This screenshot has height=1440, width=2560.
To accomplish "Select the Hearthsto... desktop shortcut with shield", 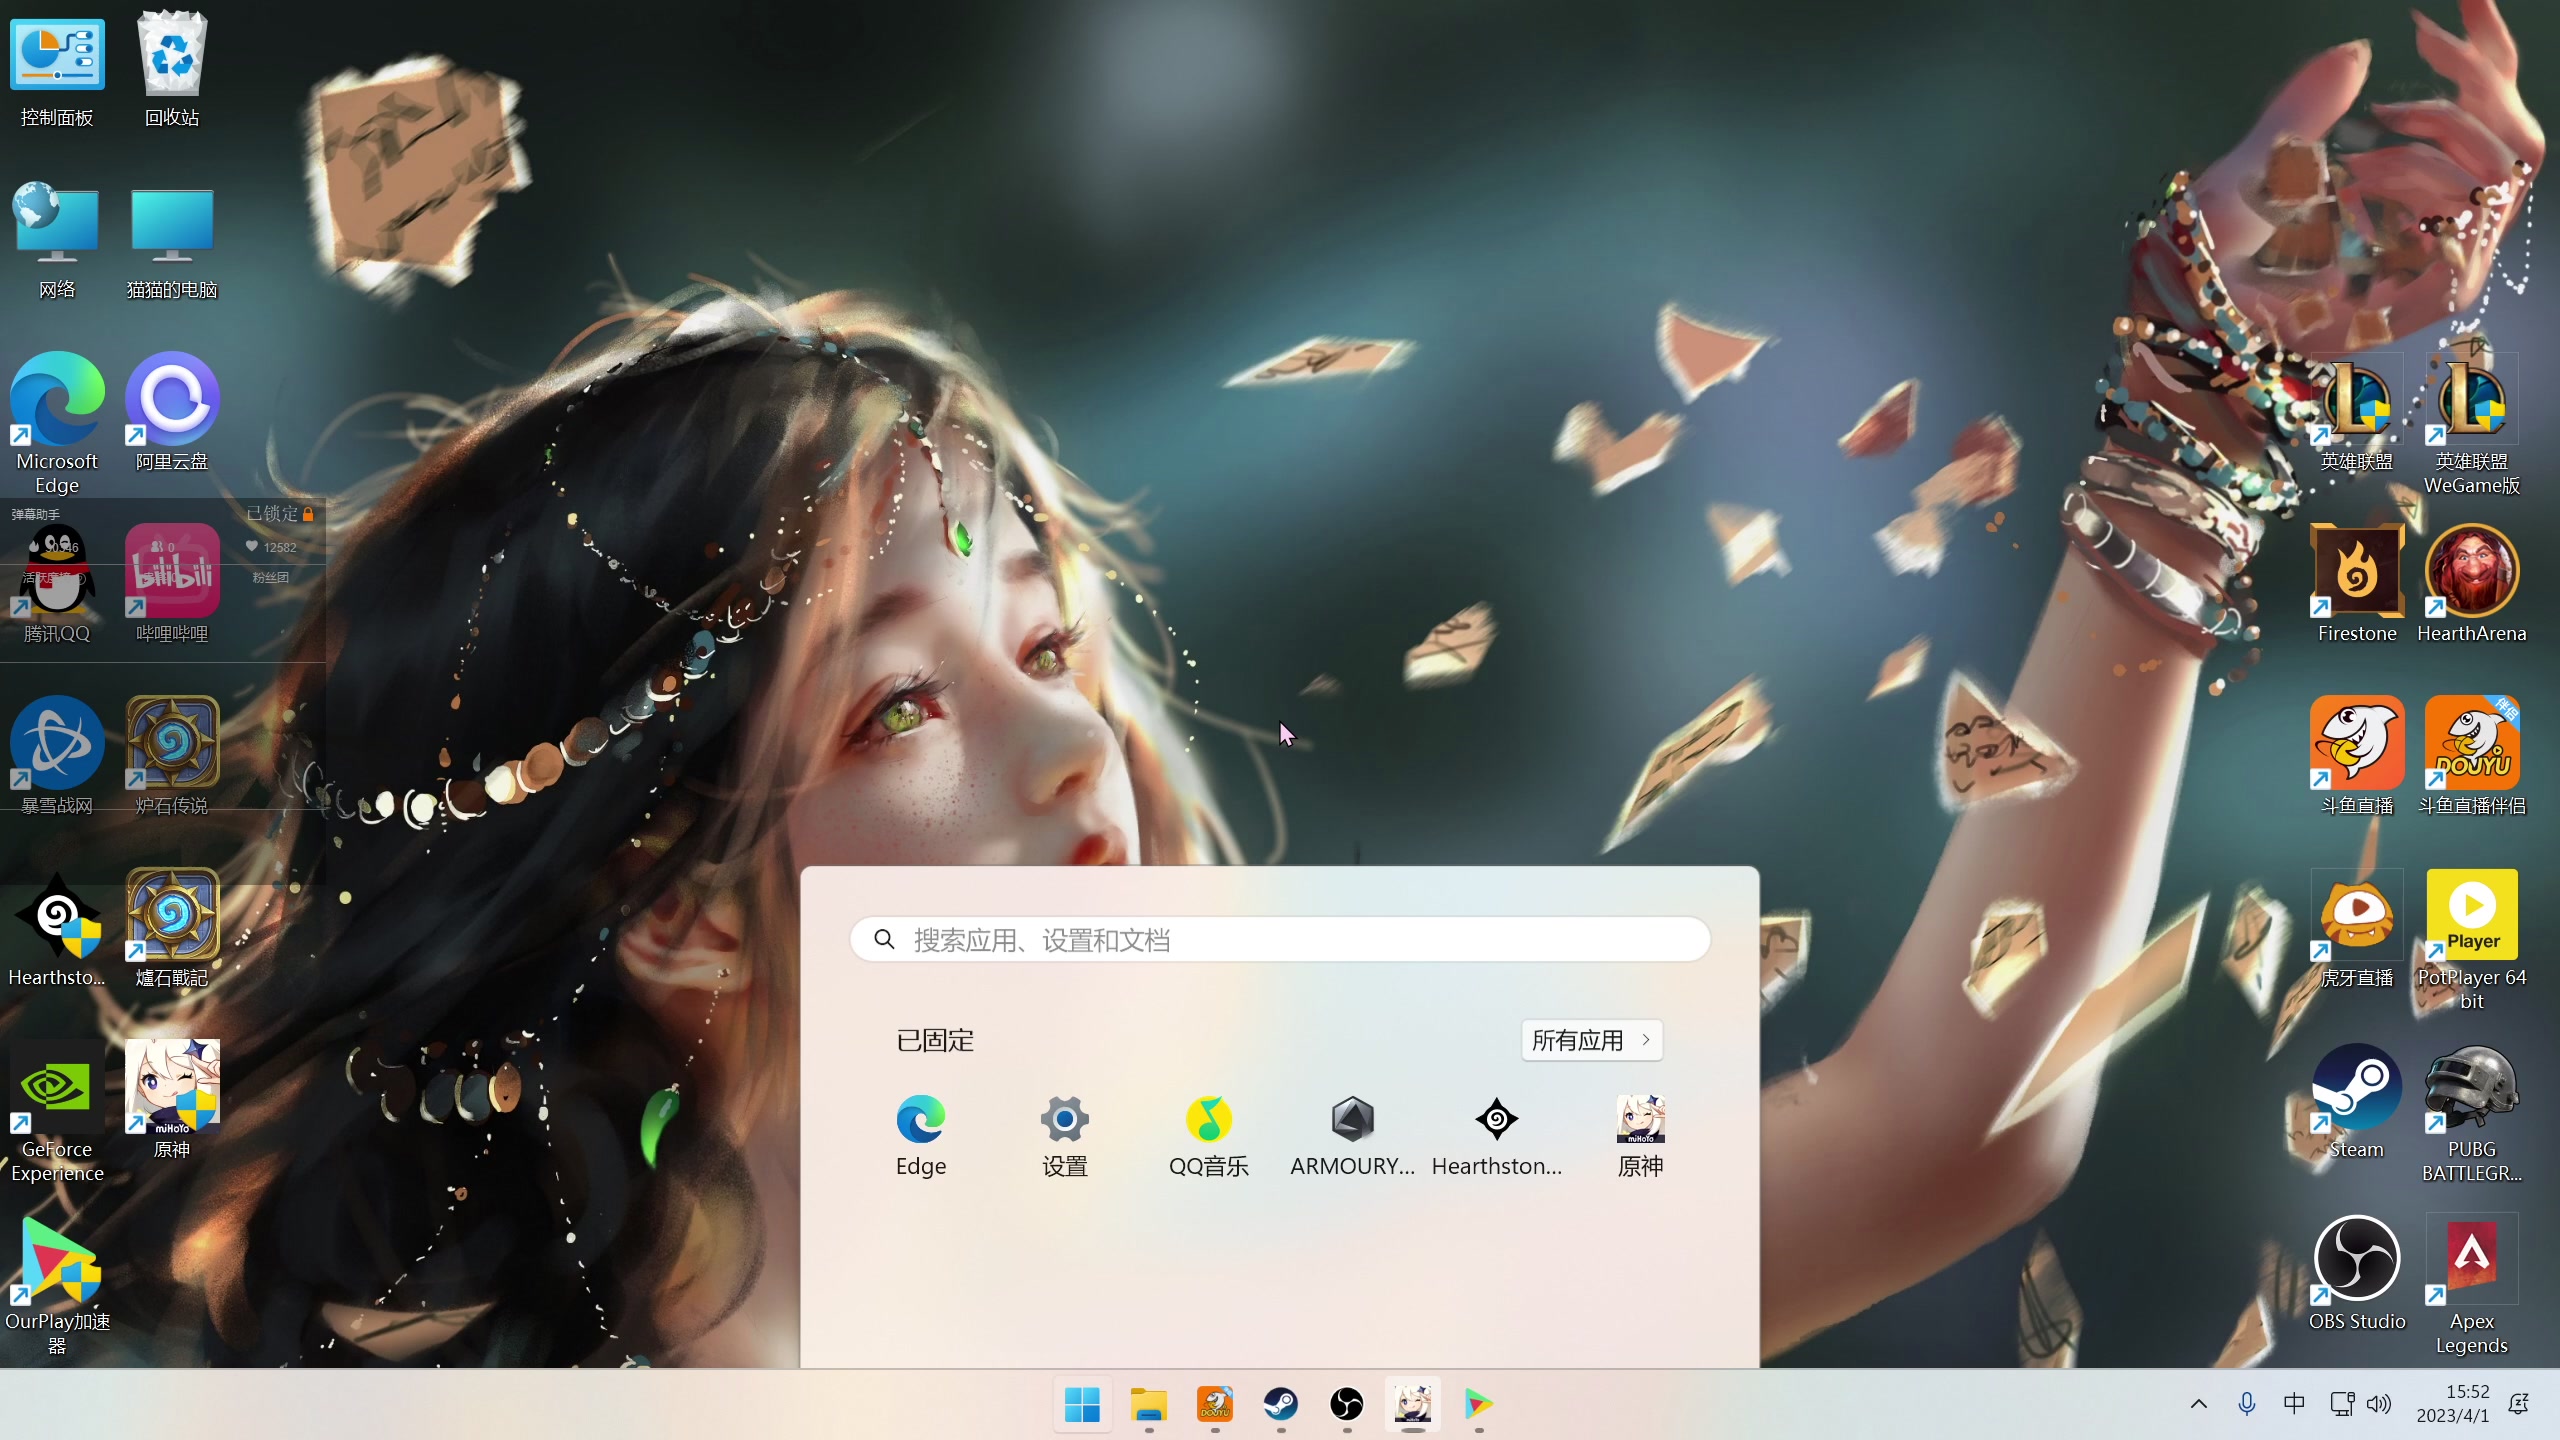I will [x=57, y=929].
